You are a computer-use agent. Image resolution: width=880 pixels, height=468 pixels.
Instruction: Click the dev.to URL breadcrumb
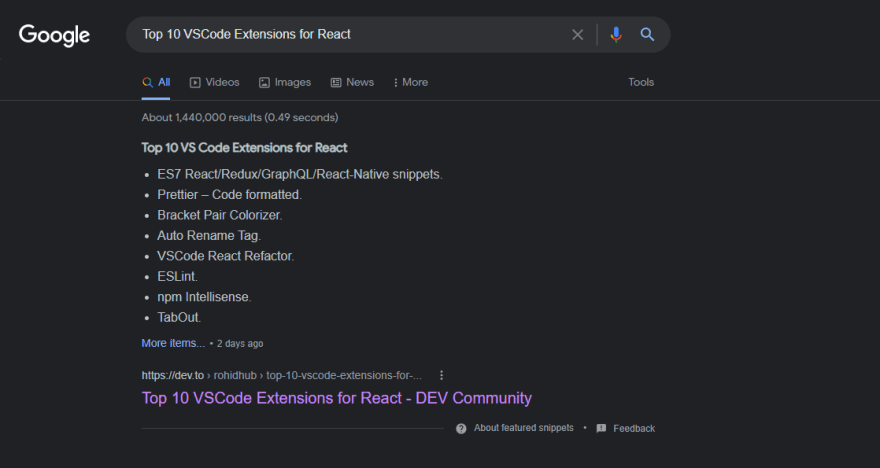pyautogui.click(x=282, y=375)
